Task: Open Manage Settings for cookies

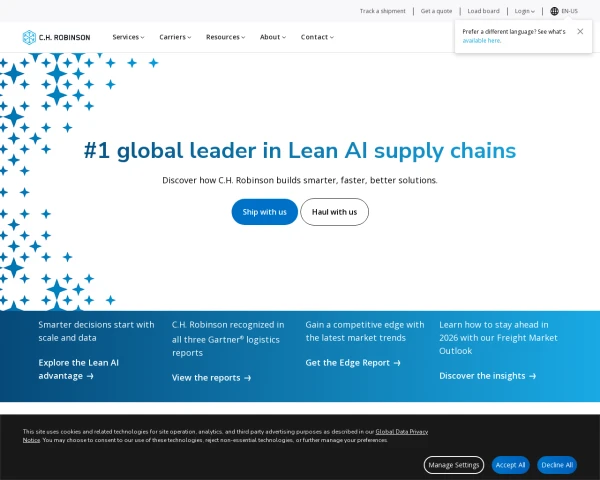Action: 453,465
